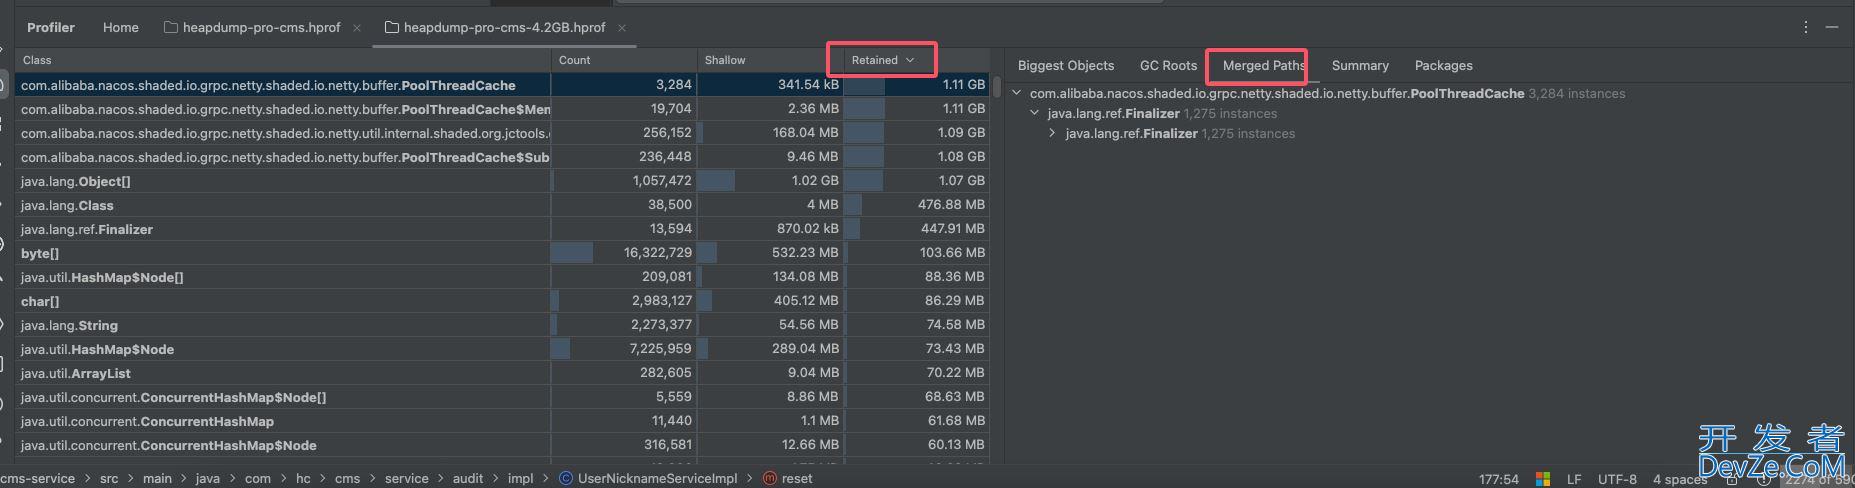Change the UTF-8 file encoding
Screen dimensions: 1855x488
click(1617, 479)
